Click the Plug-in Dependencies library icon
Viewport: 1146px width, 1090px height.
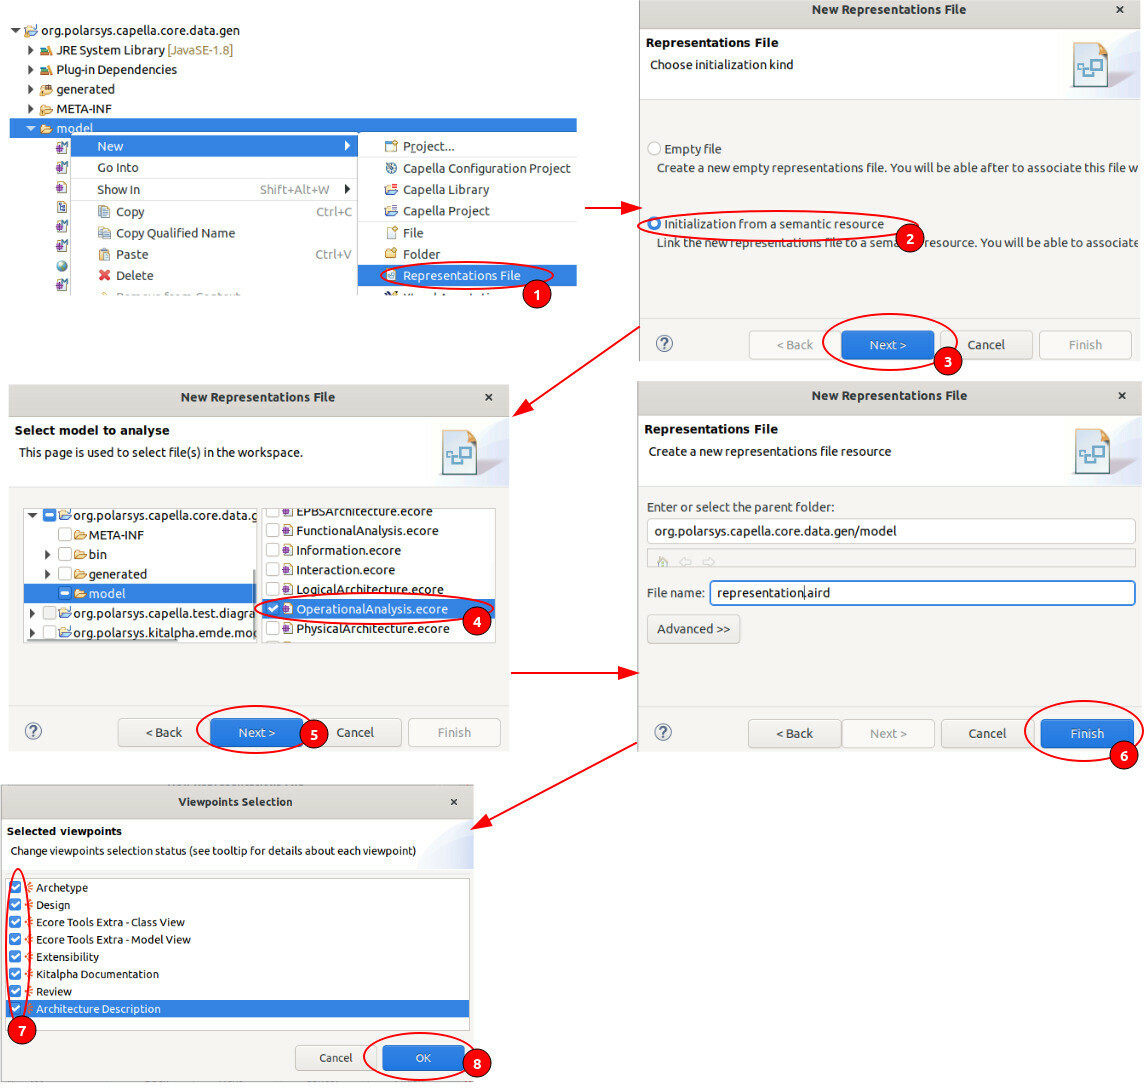tap(46, 70)
